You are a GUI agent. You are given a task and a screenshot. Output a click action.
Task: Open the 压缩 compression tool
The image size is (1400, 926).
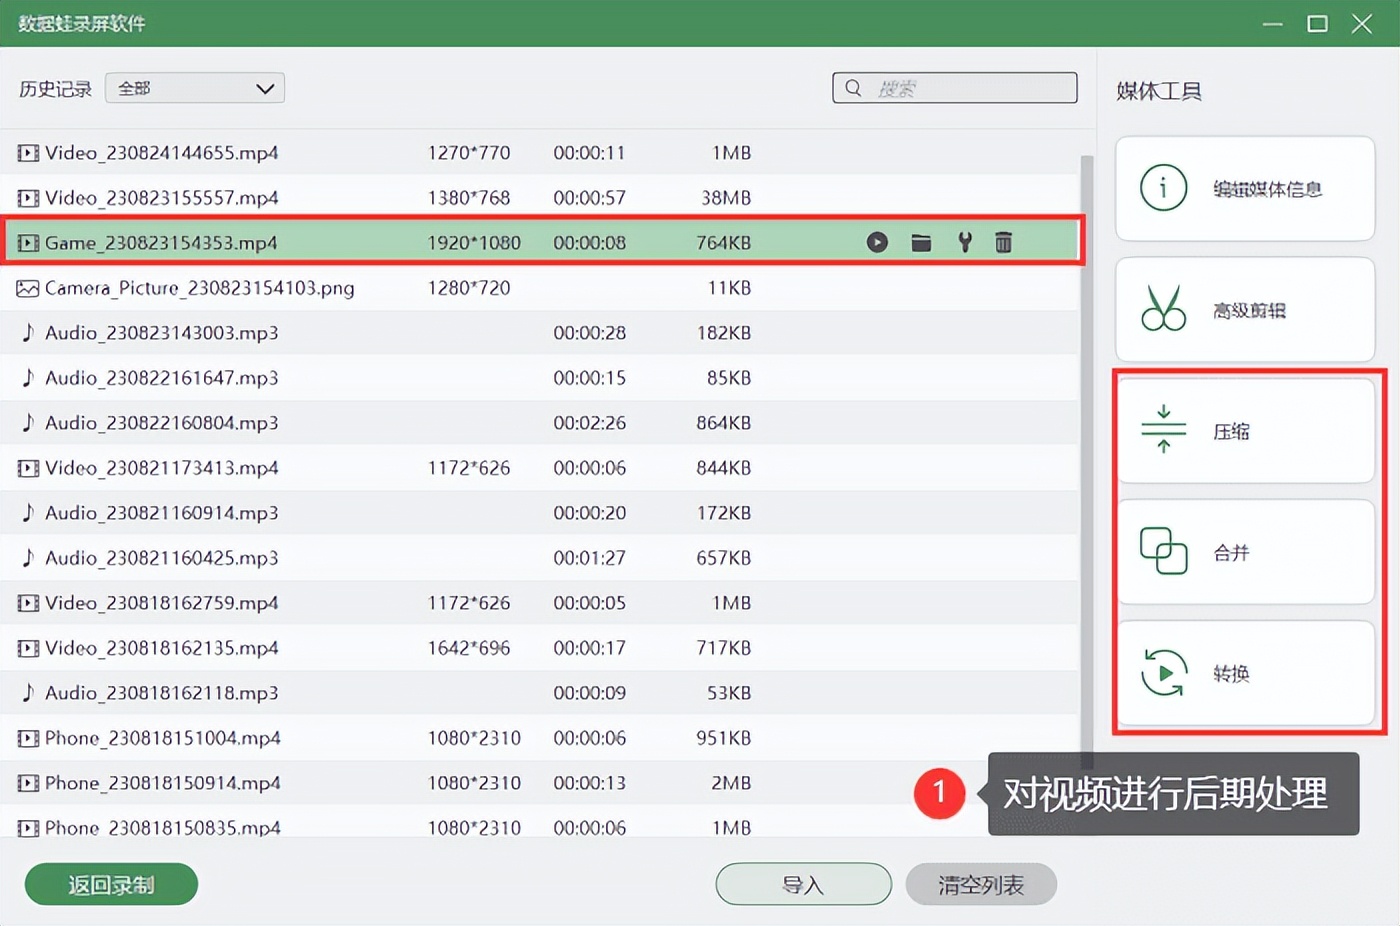tap(1245, 431)
